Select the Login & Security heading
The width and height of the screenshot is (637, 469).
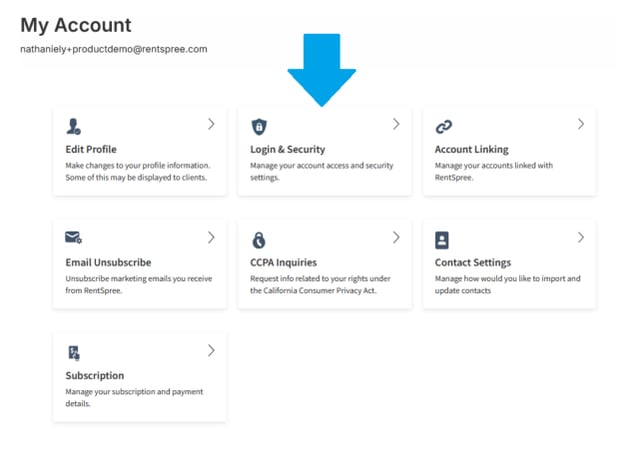click(x=288, y=150)
